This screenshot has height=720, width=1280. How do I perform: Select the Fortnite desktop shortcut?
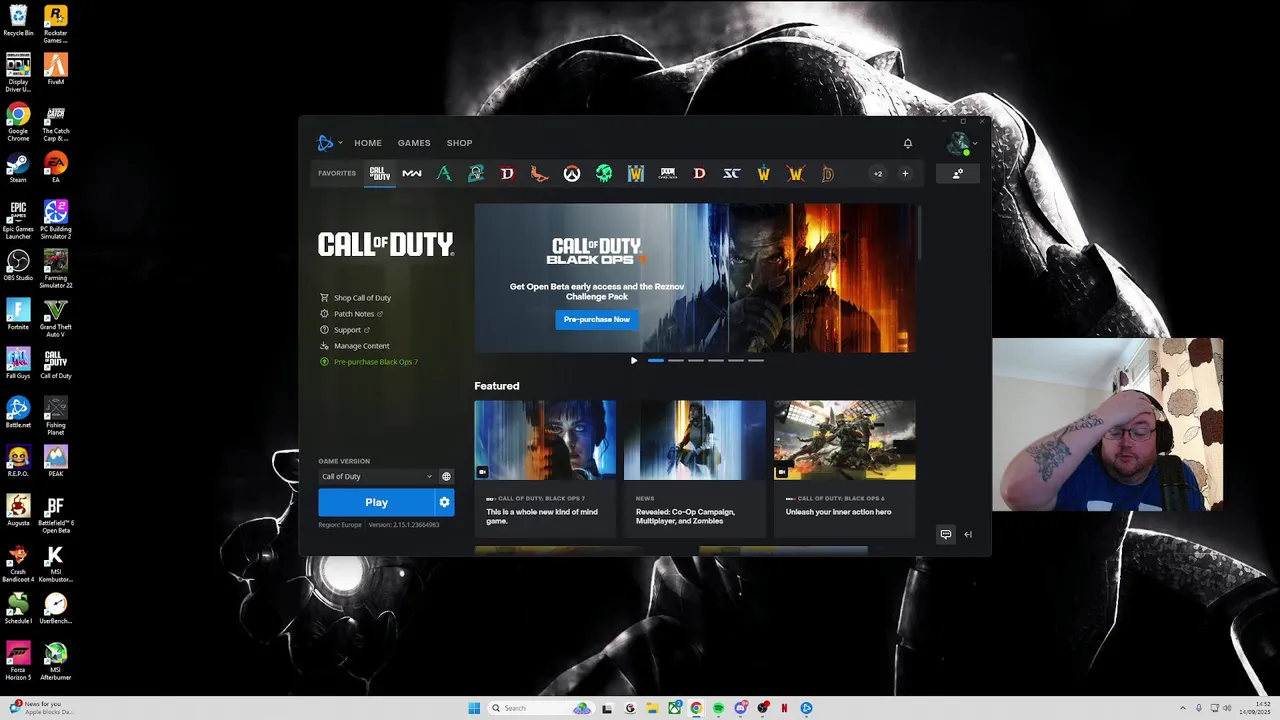[x=18, y=314]
